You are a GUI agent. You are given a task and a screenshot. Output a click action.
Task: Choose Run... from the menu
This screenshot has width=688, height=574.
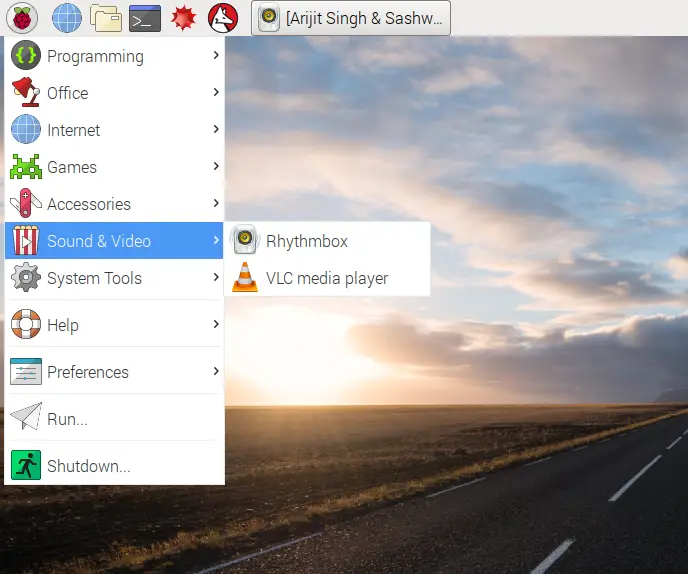(114, 418)
